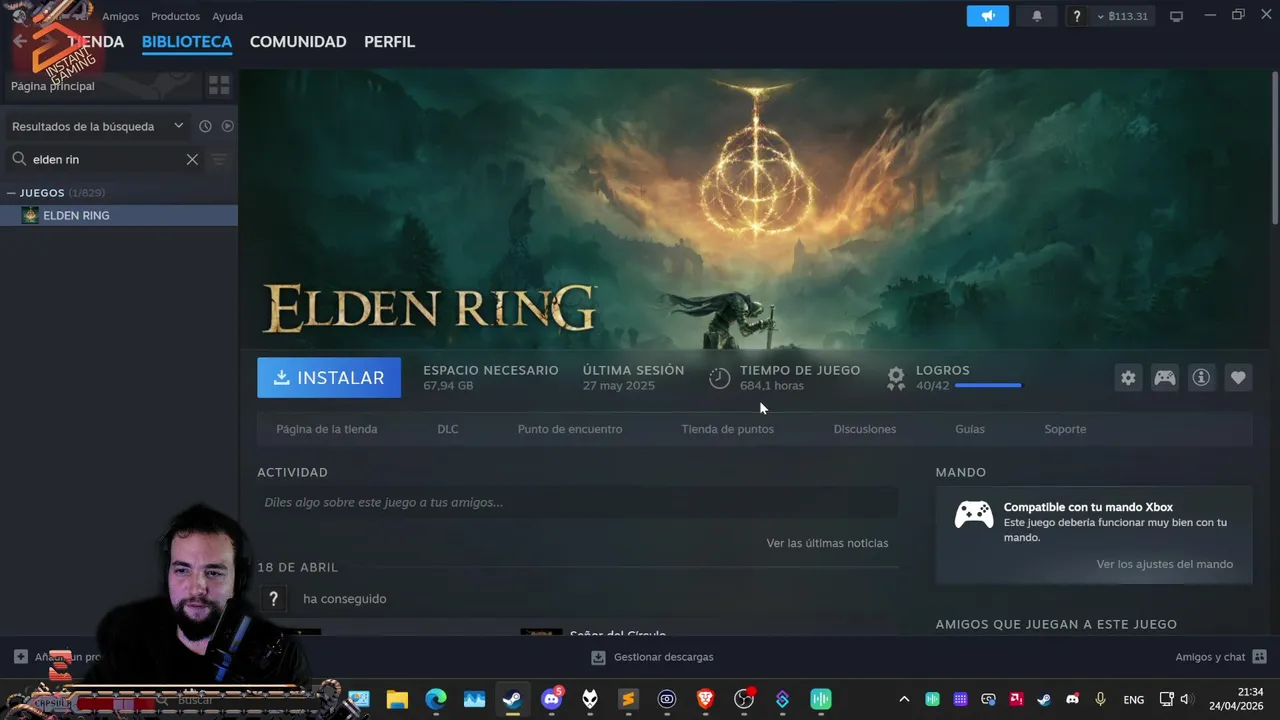Screen dimensions: 1280x720
Task: Open the Steam announcements megaphone button
Action: 988,16
